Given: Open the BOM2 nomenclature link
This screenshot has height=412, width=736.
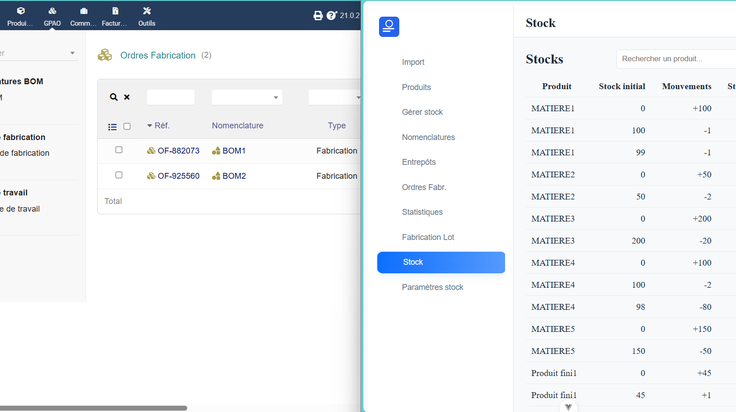Looking at the screenshot, I should click(234, 176).
